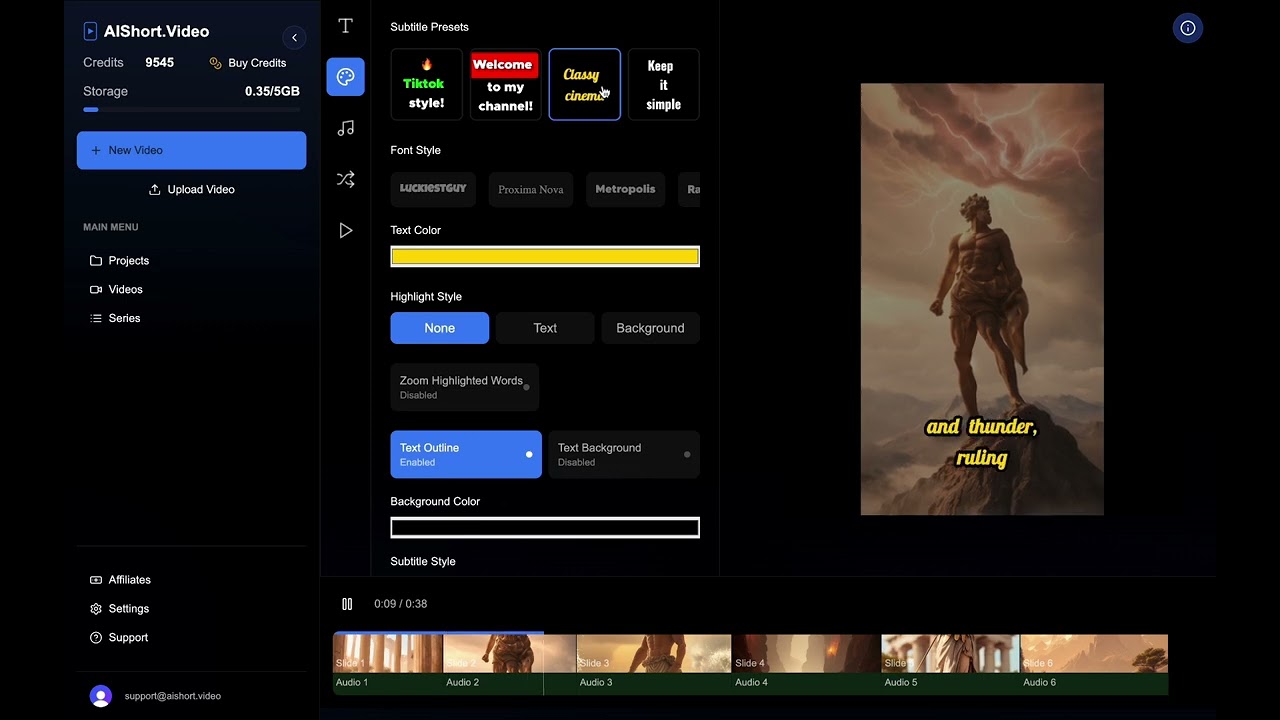This screenshot has height=720, width=1280.
Task: Open the play preview panel icon
Action: coord(345,231)
